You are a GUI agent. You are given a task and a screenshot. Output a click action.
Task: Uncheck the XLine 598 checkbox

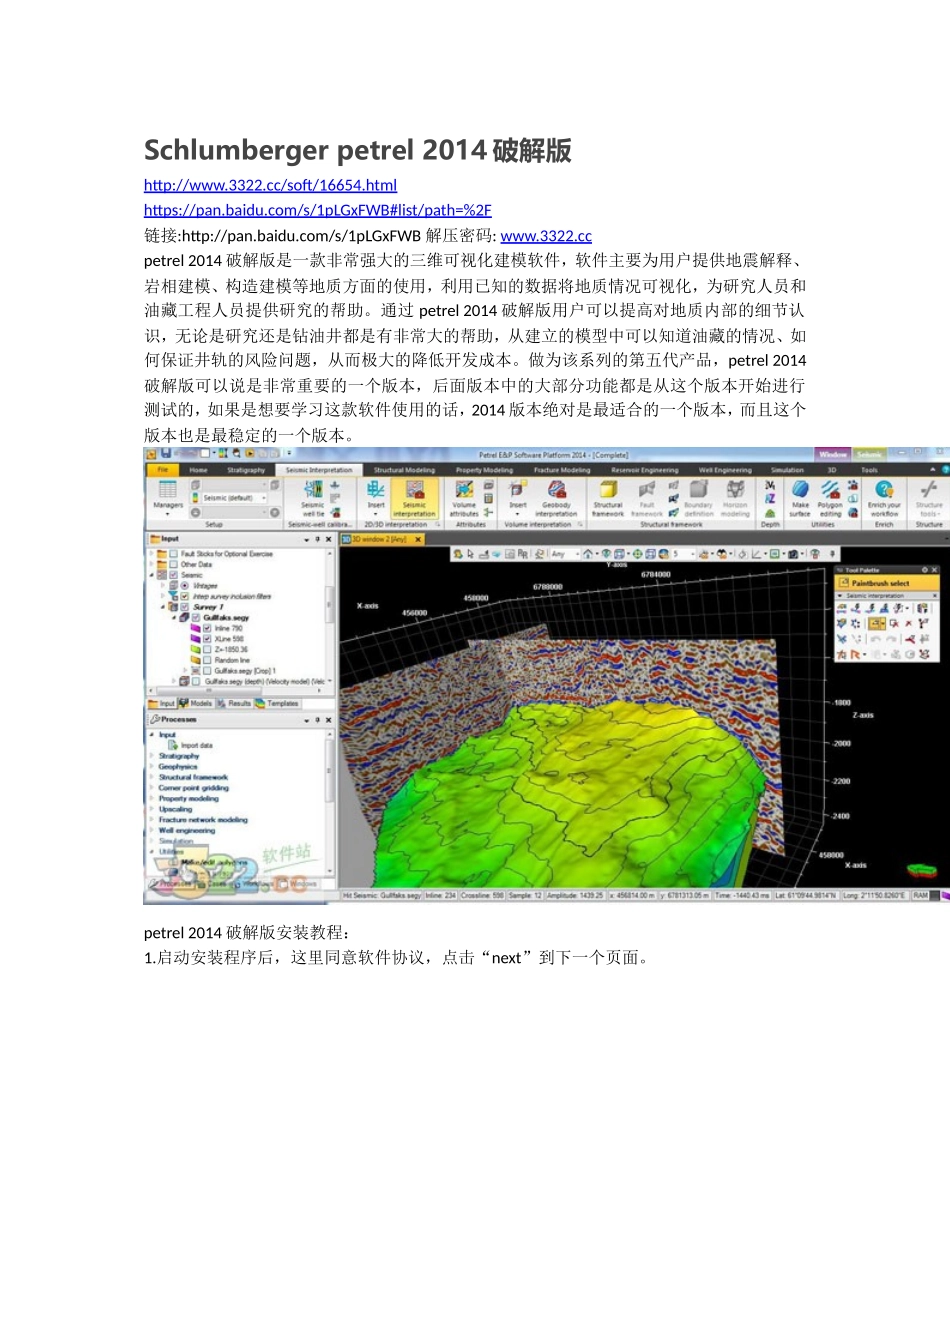coord(208,639)
